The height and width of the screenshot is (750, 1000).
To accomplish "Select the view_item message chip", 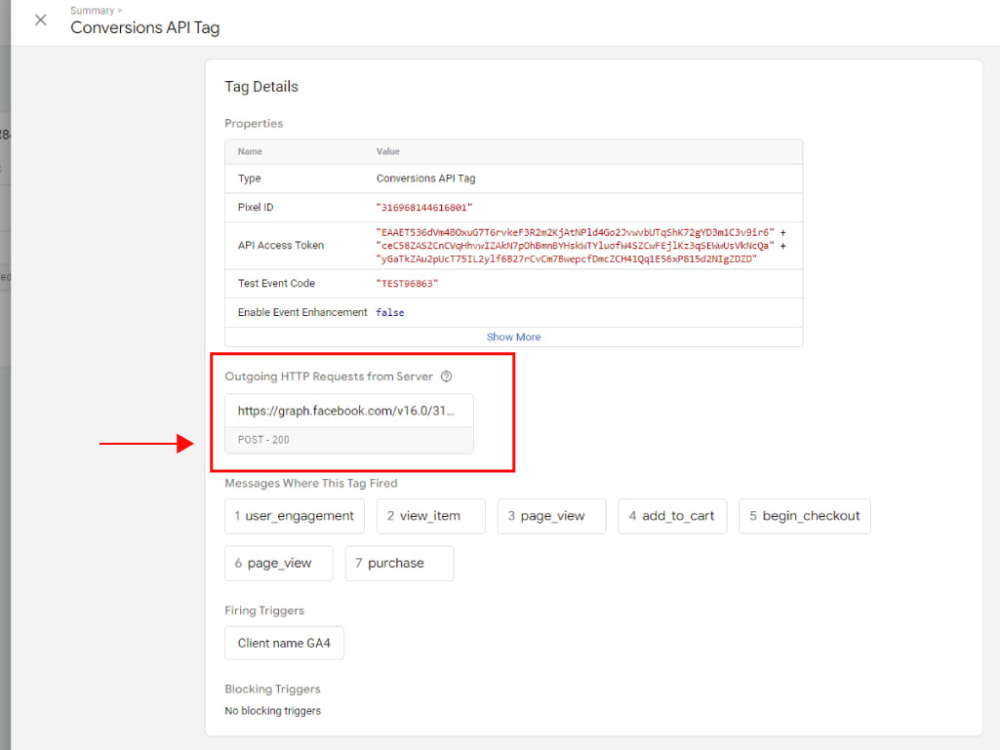I will [x=430, y=516].
